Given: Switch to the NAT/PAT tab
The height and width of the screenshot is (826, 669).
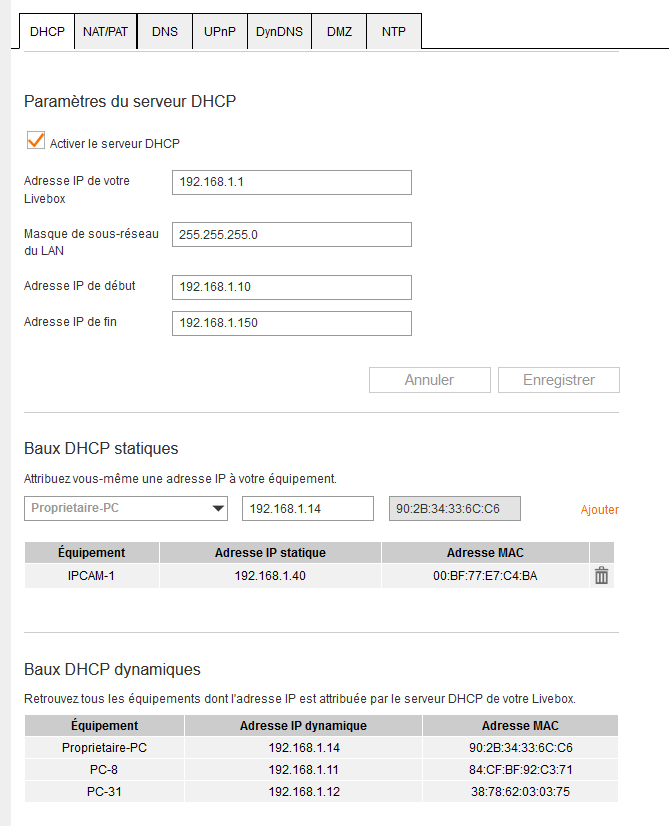Looking at the screenshot, I should pyautogui.click(x=105, y=32).
